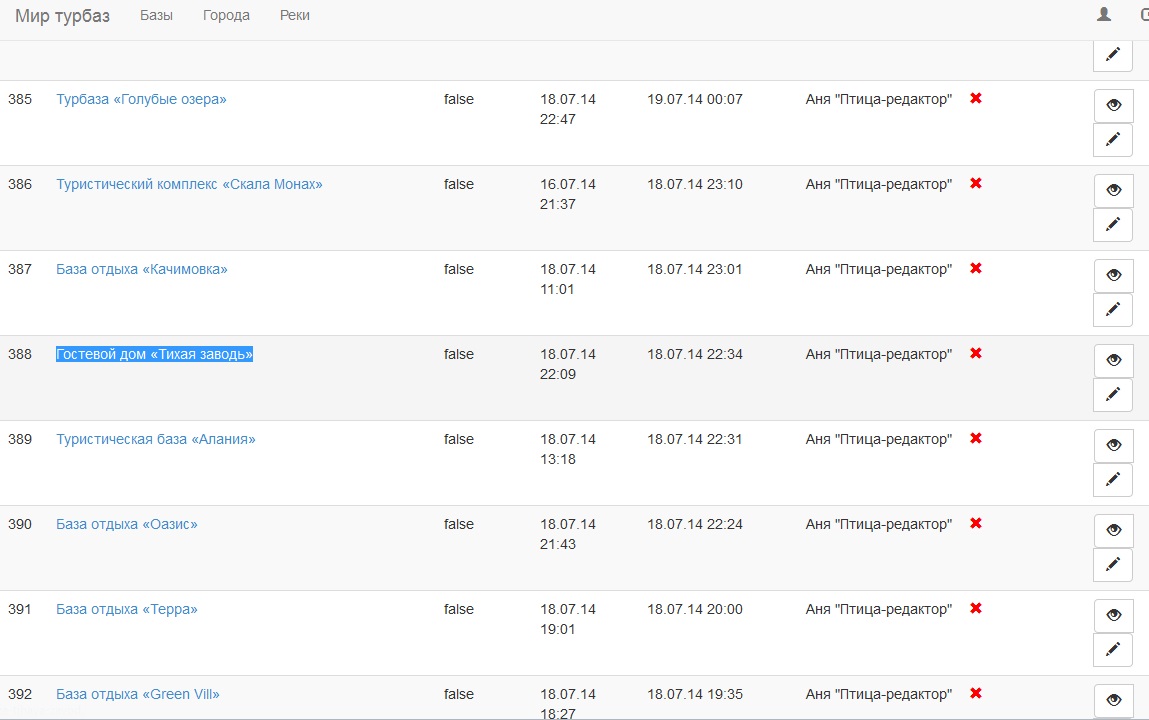Edit row 388 «Тихая заводь» with pencil icon
The image size is (1149, 720).
tap(1113, 395)
